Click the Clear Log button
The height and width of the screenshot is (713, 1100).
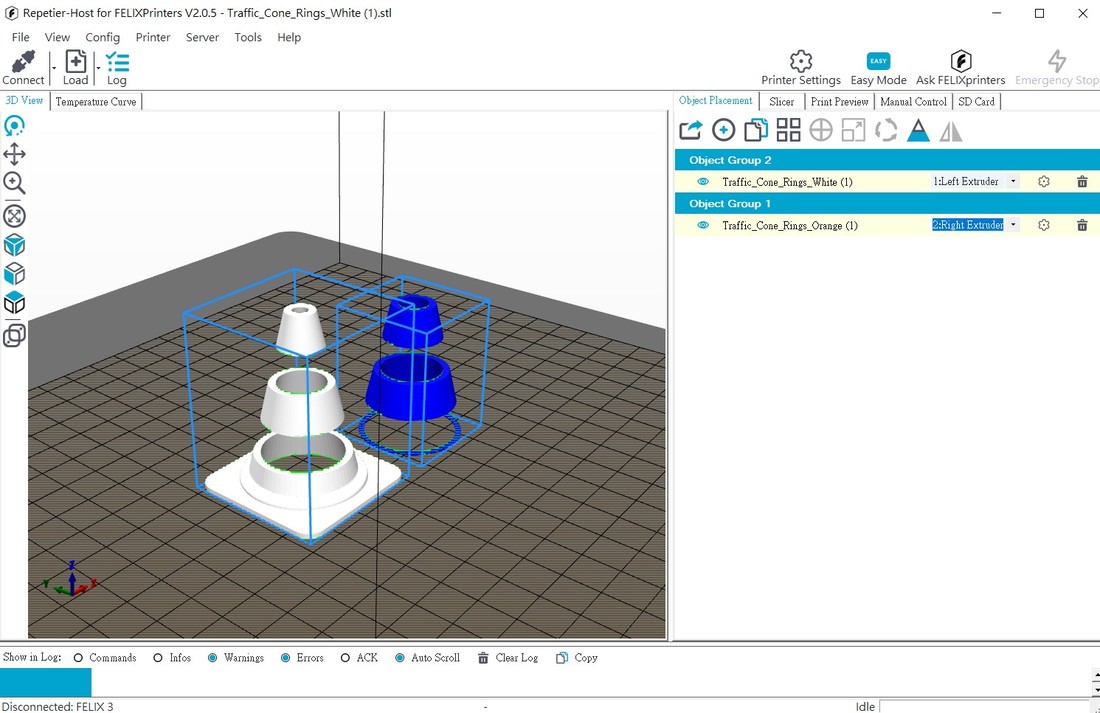point(508,657)
